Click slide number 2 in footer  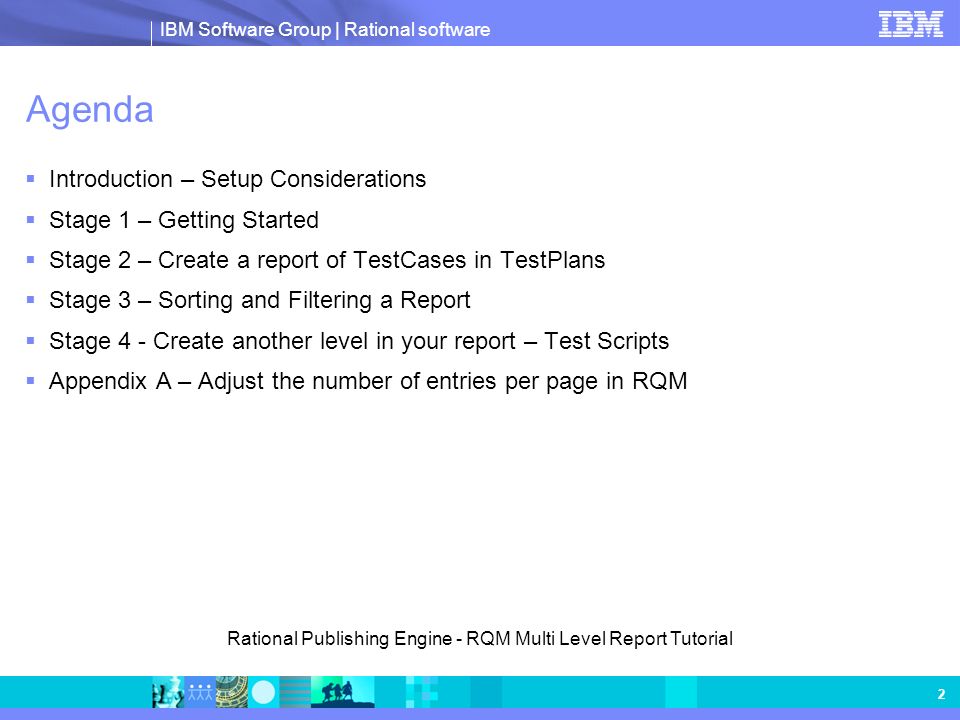[x=941, y=694]
